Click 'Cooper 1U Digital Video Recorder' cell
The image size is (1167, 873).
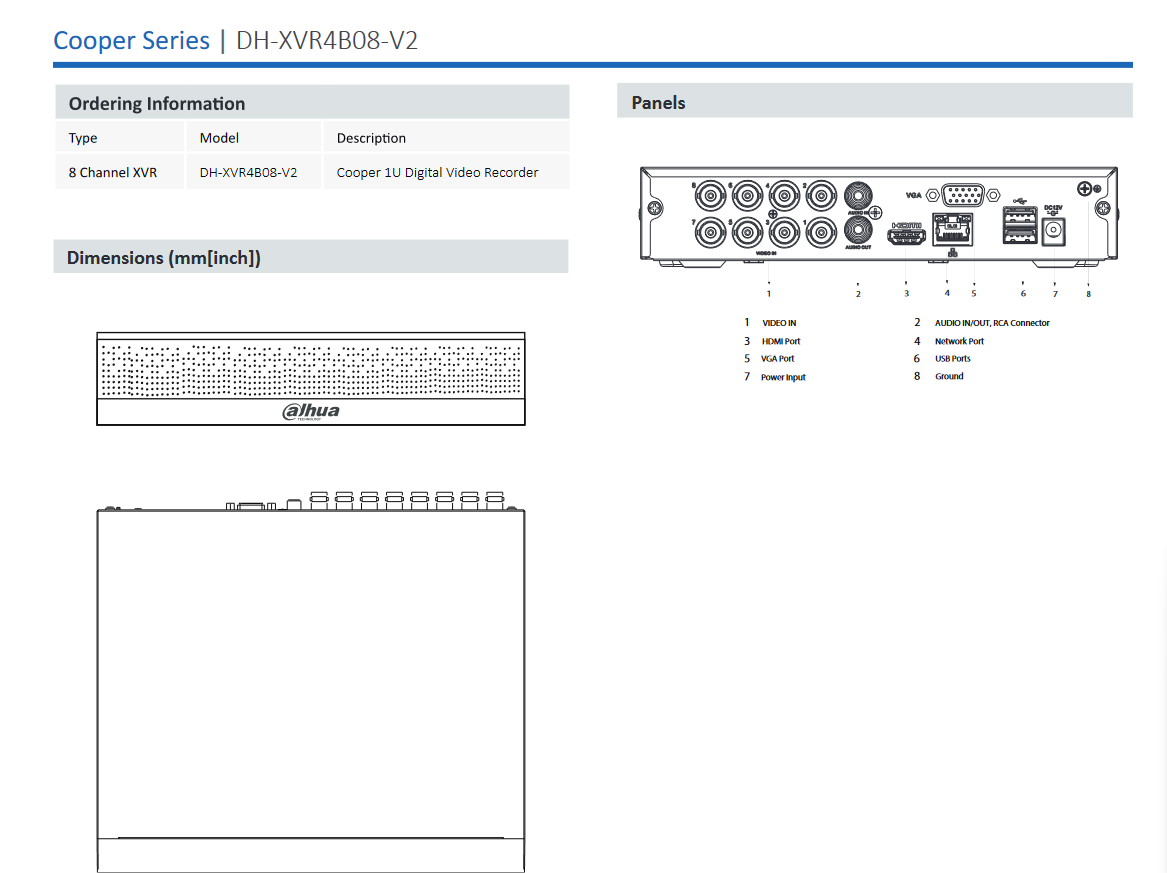point(438,172)
